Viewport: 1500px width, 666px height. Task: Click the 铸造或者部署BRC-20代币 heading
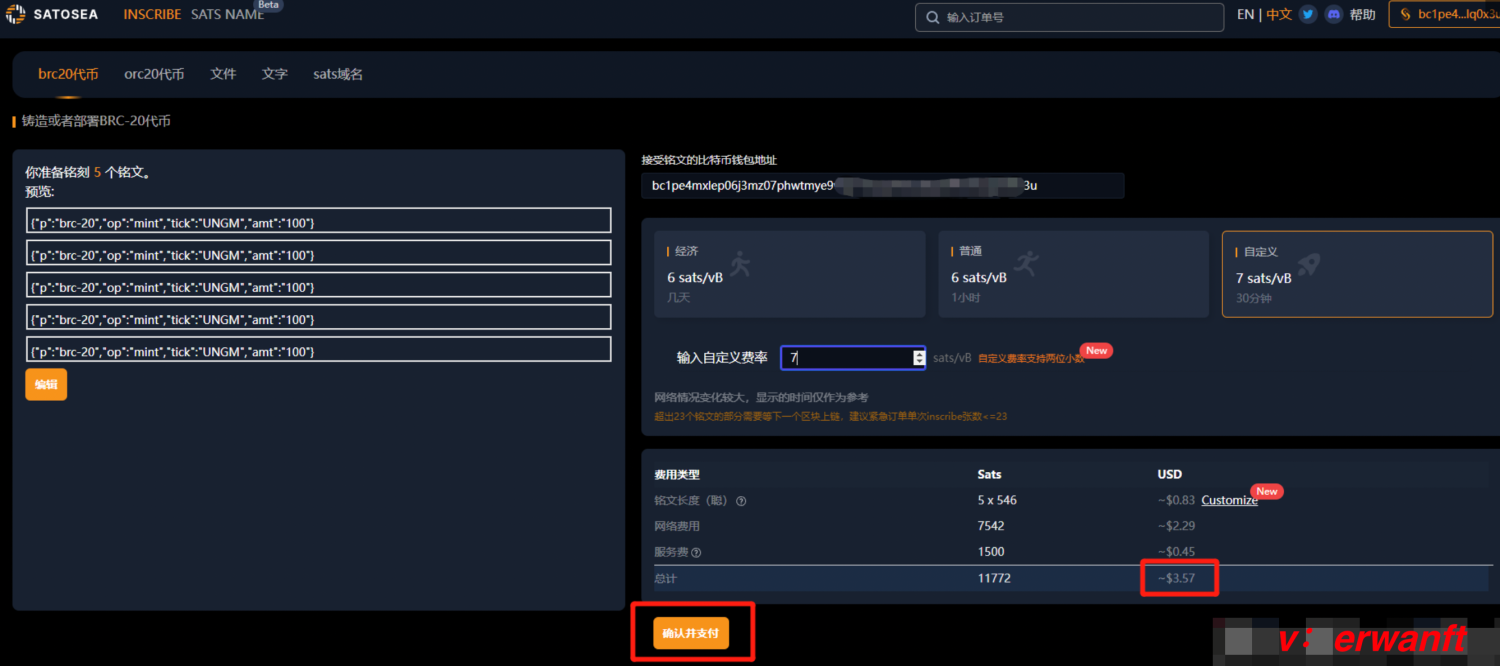[x=96, y=121]
